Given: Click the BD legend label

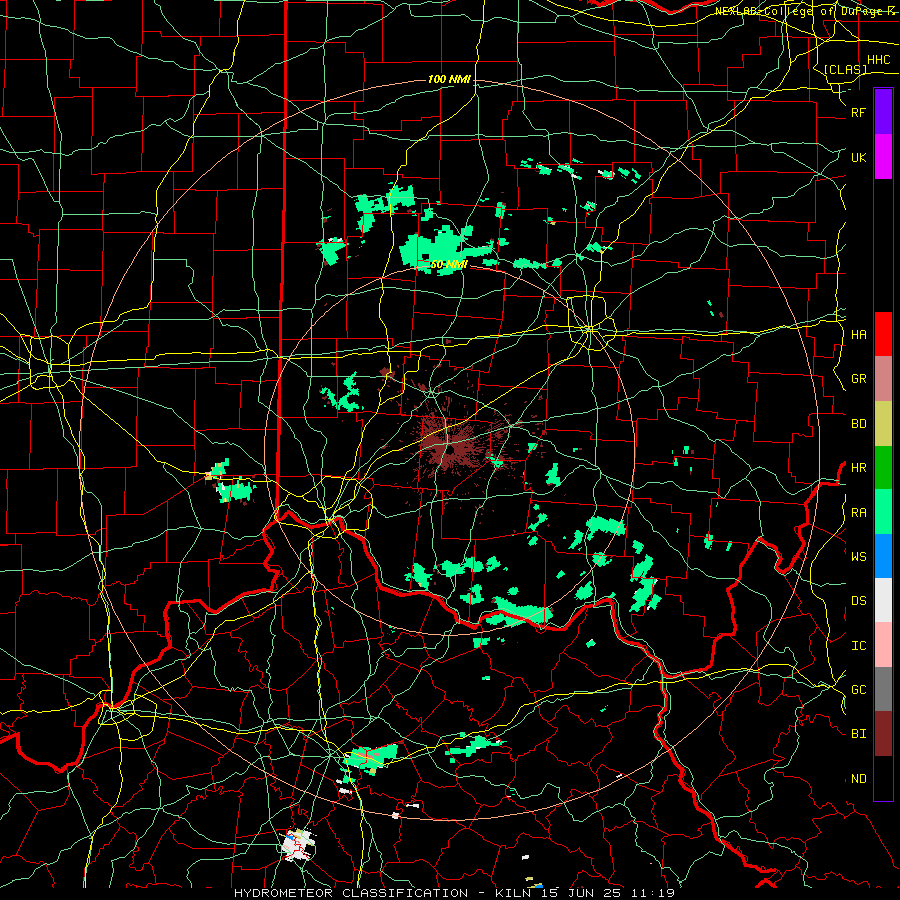Looking at the screenshot, I should [x=858, y=424].
